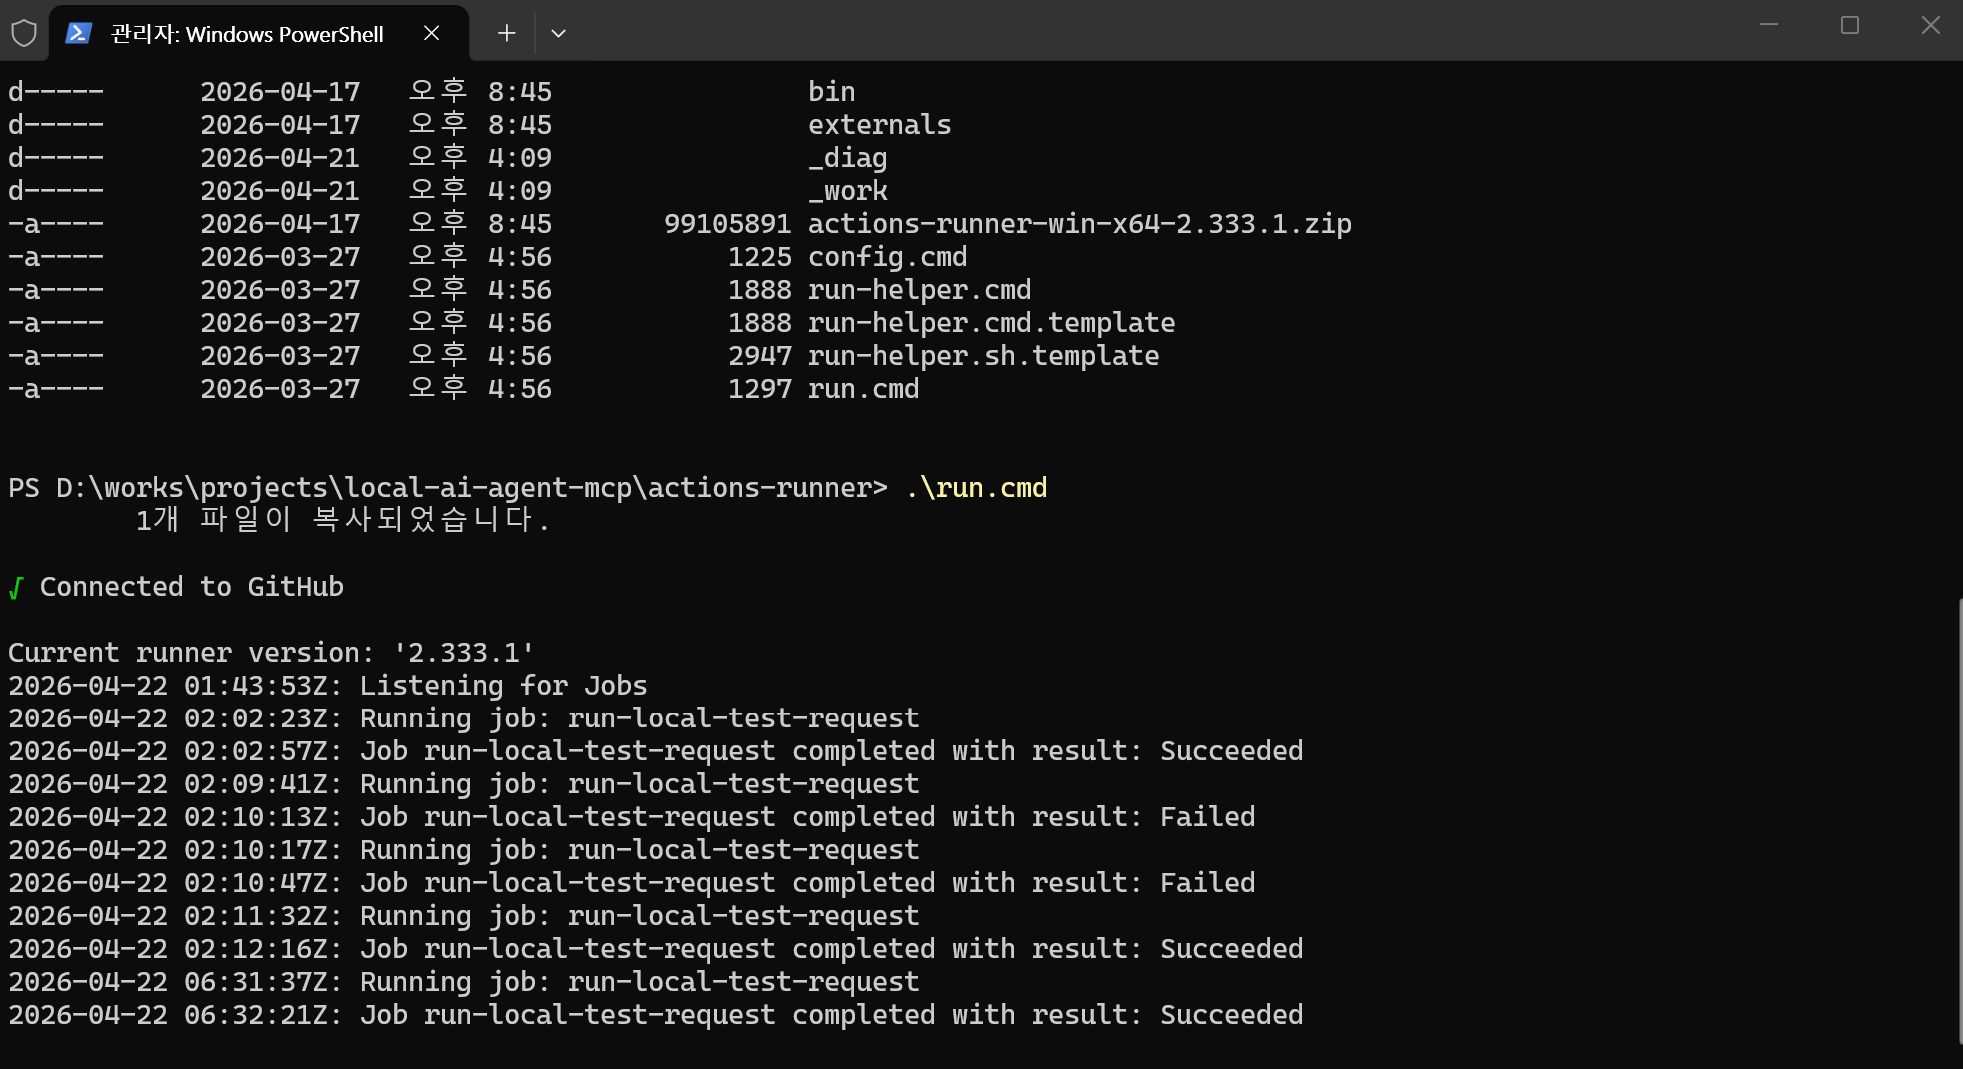Close the terminal window

[1930, 25]
